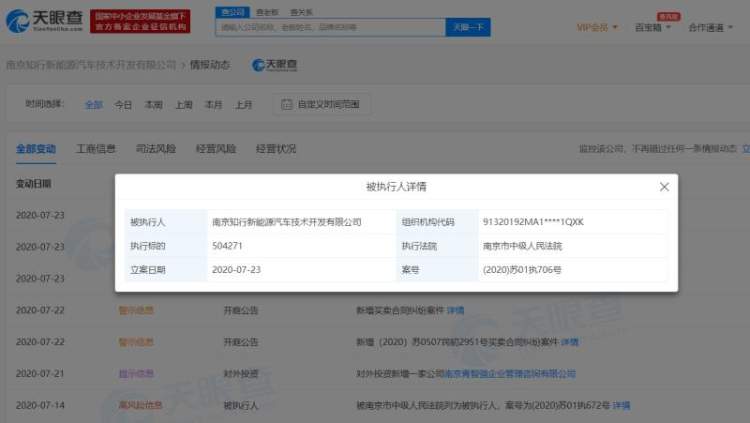Filter time range by 上周

point(184,104)
